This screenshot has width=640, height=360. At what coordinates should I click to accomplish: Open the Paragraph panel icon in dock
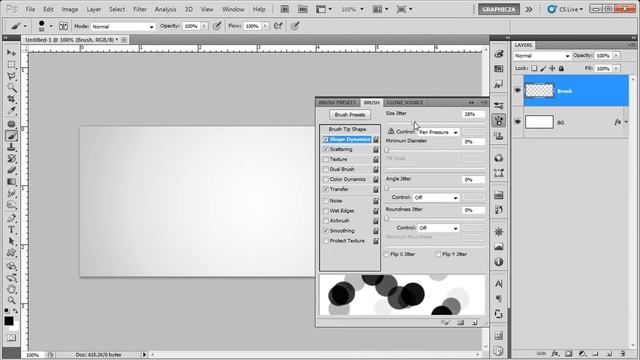[x=499, y=298]
